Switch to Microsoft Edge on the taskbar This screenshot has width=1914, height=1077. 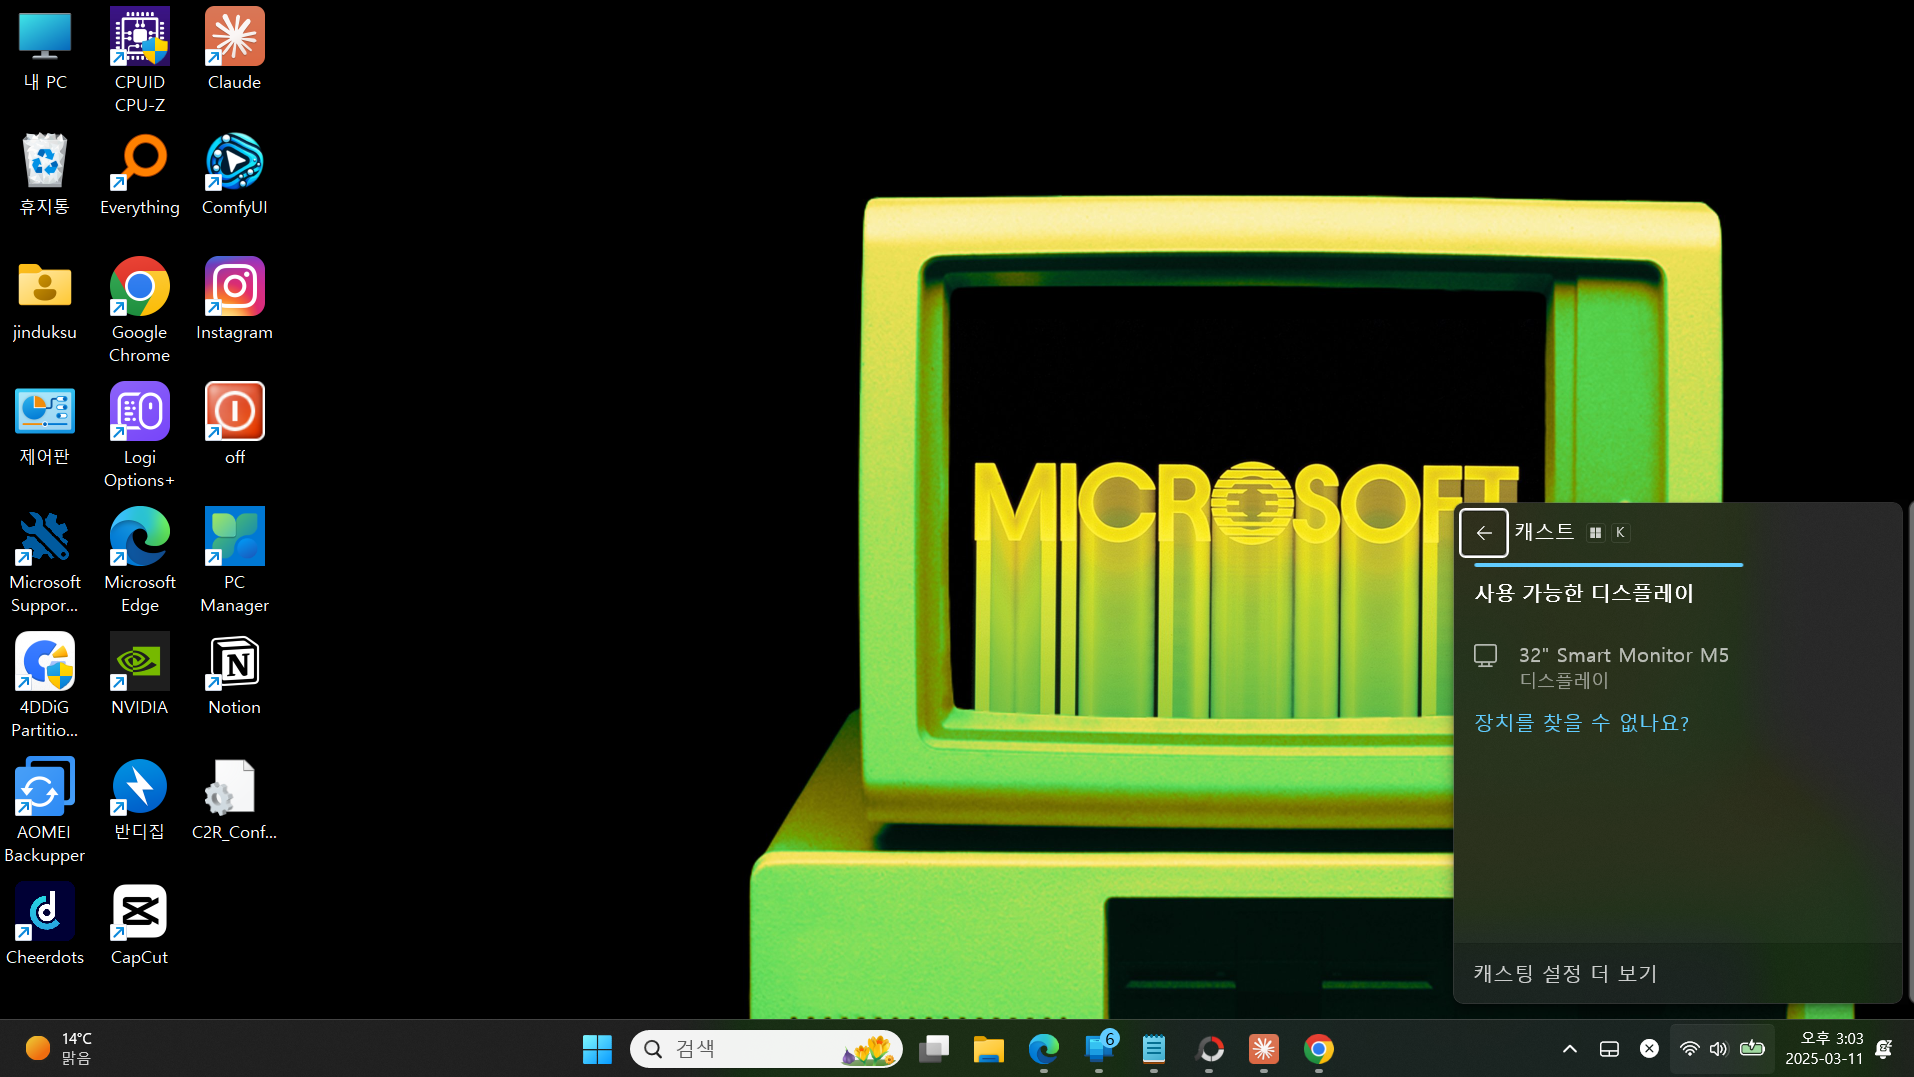pos(1044,1049)
